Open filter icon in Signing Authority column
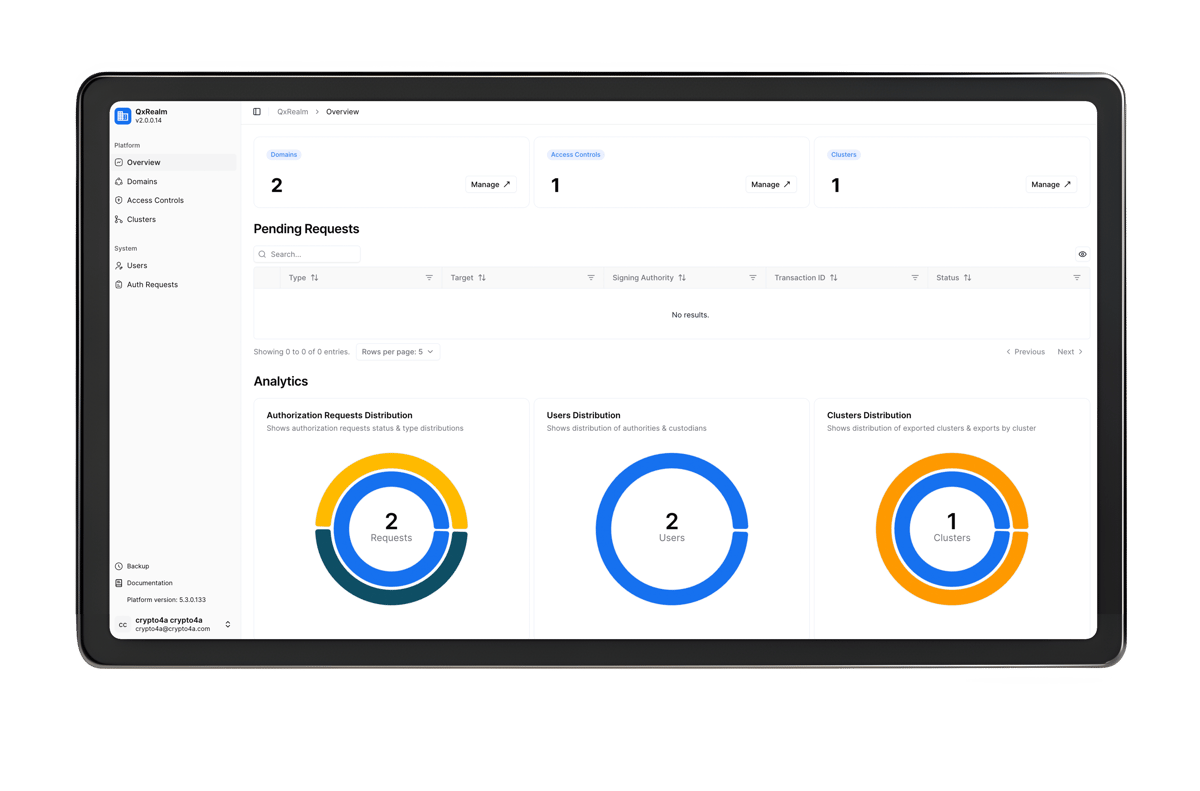Screen dimensions: 1200x791 point(753,278)
